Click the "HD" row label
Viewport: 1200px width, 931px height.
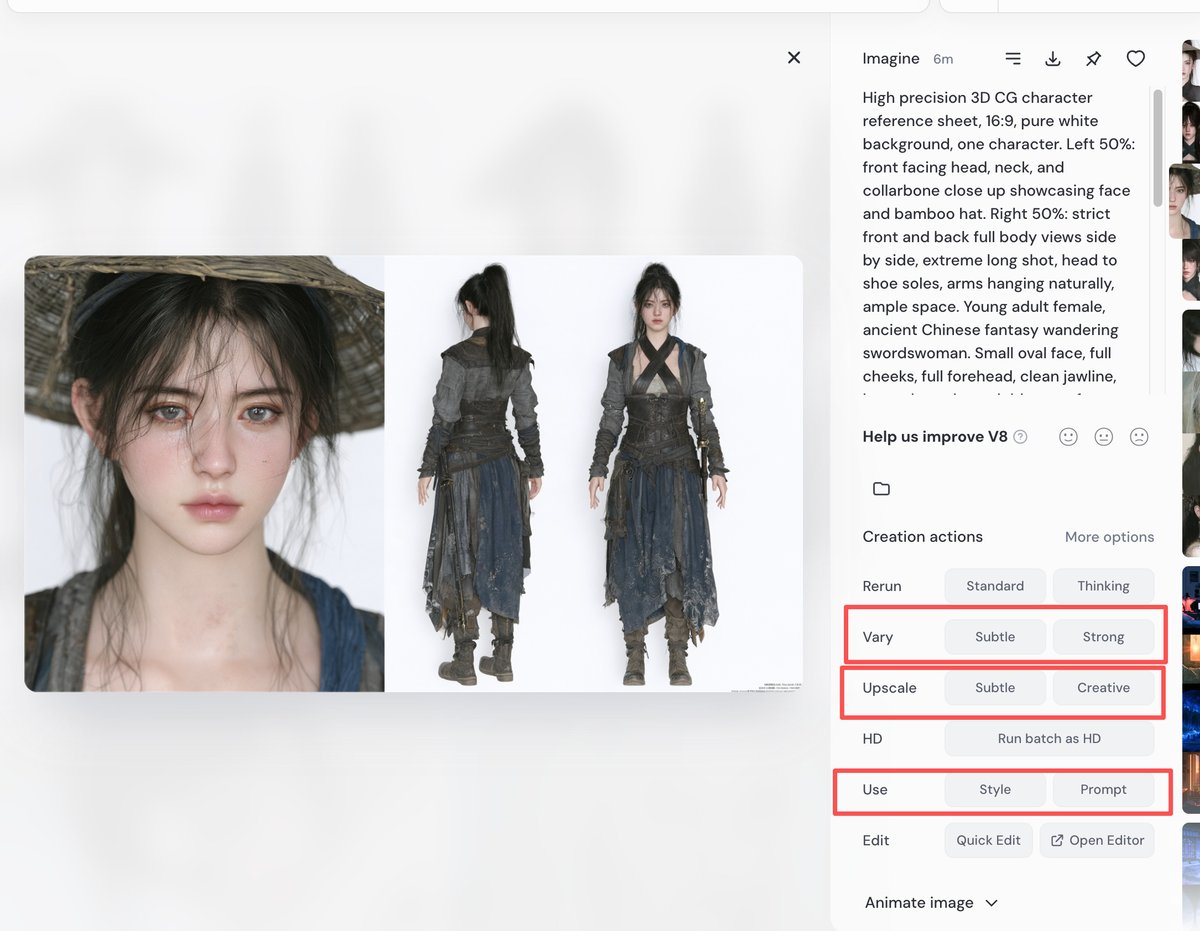pyautogui.click(x=872, y=739)
